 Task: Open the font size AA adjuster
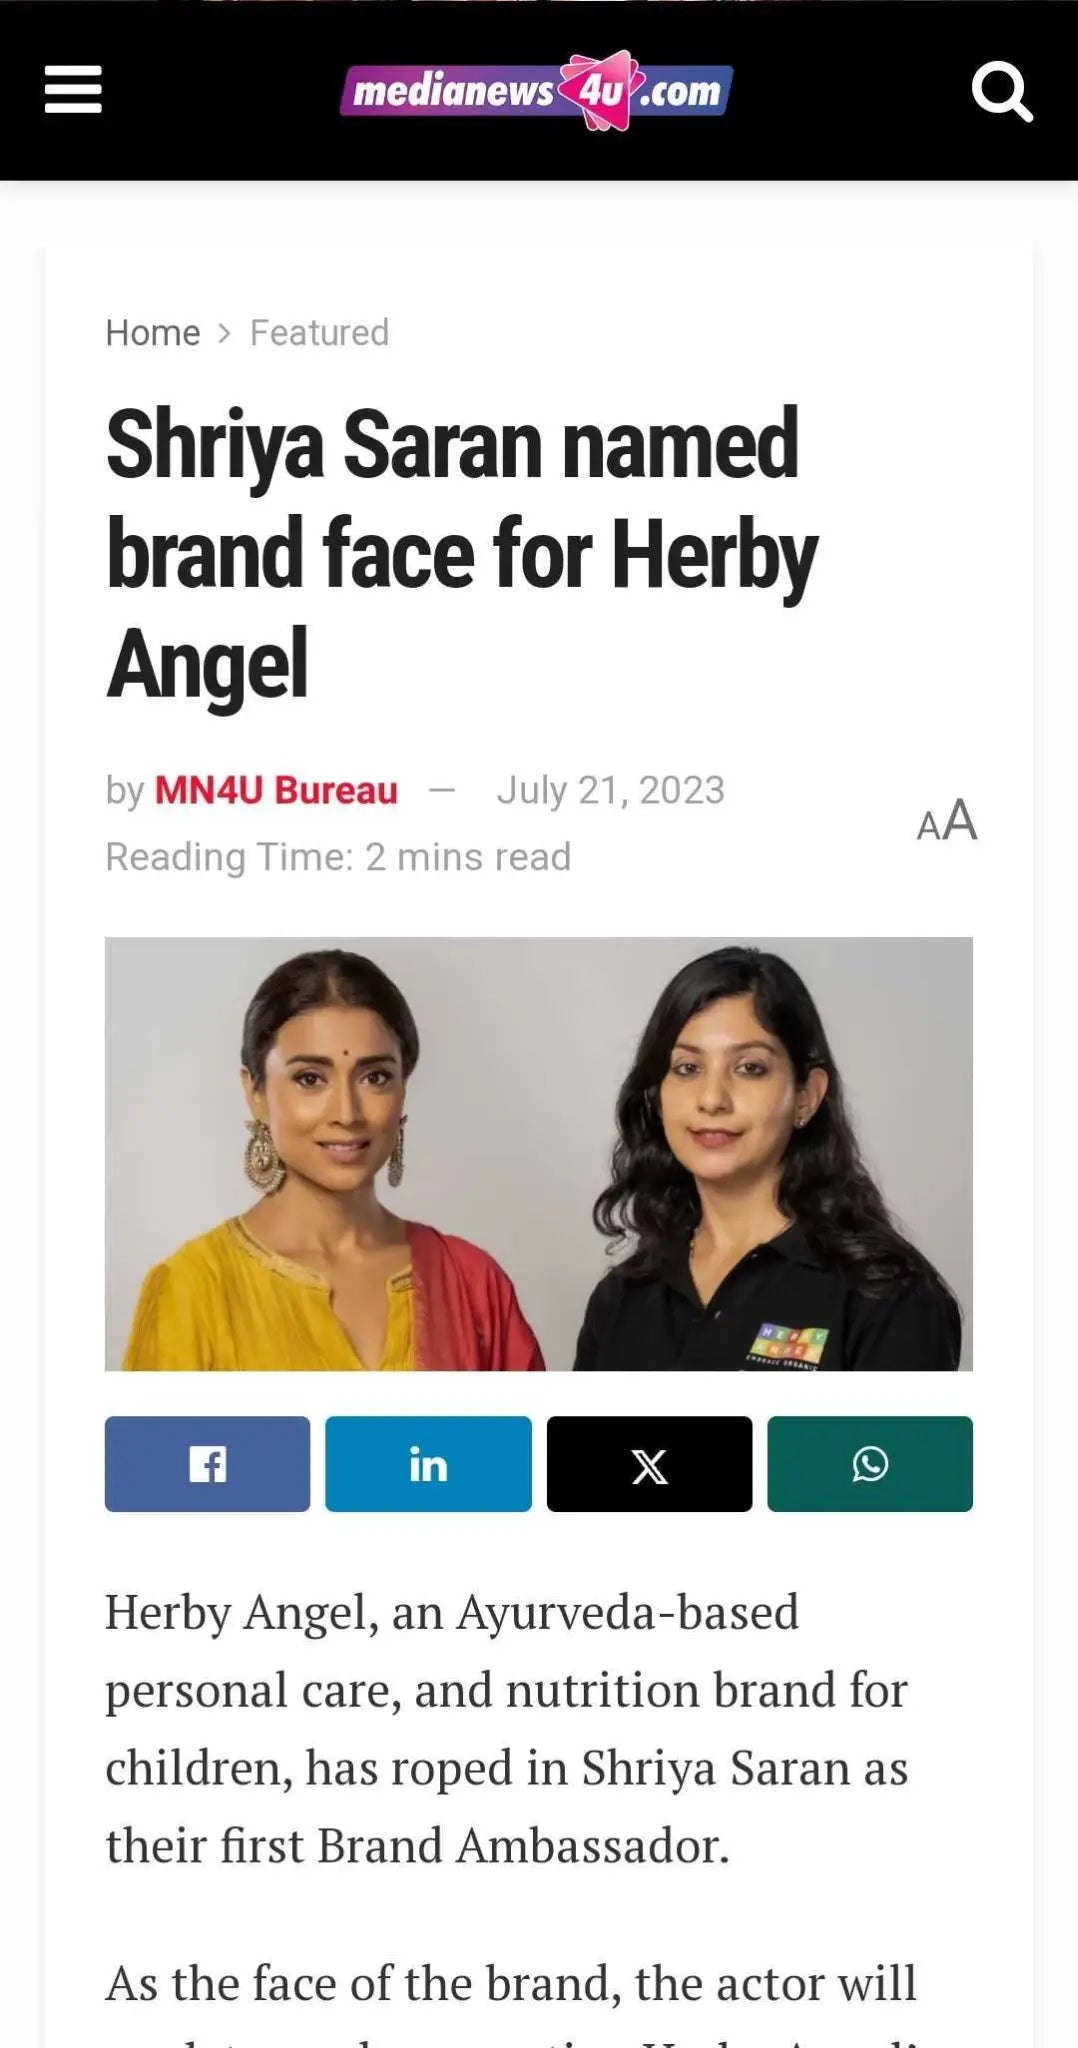tap(946, 821)
